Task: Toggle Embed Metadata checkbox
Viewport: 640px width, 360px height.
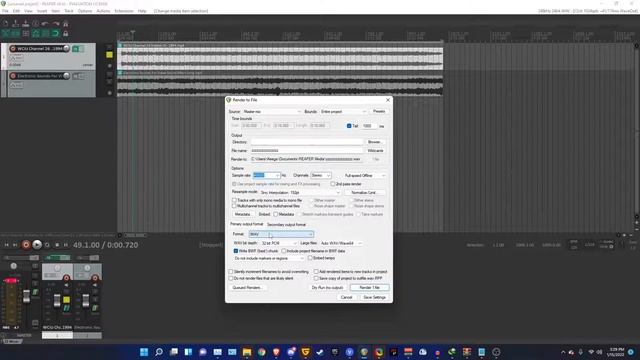Action: click(x=276, y=214)
